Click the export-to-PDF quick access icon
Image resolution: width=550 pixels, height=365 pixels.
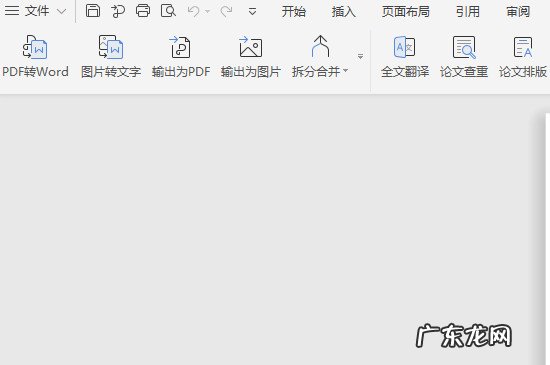point(118,11)
